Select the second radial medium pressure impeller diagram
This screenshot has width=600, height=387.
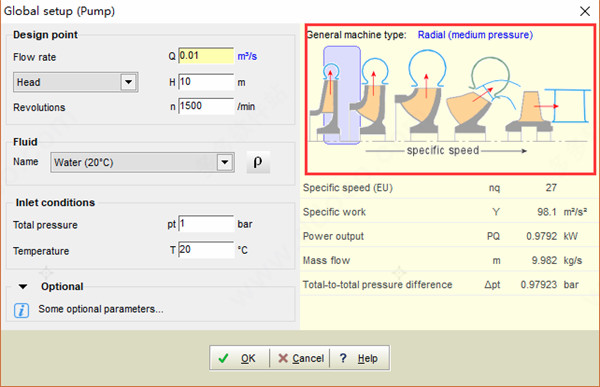tap(370, 97)
